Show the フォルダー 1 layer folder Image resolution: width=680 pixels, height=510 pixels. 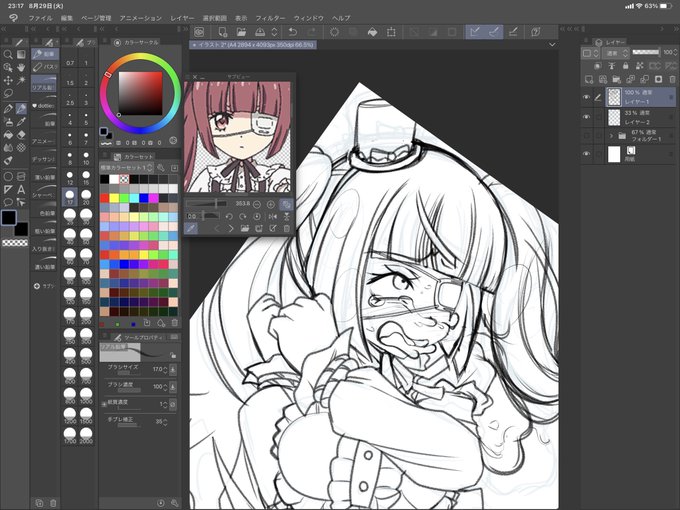[x=586, y=136]
